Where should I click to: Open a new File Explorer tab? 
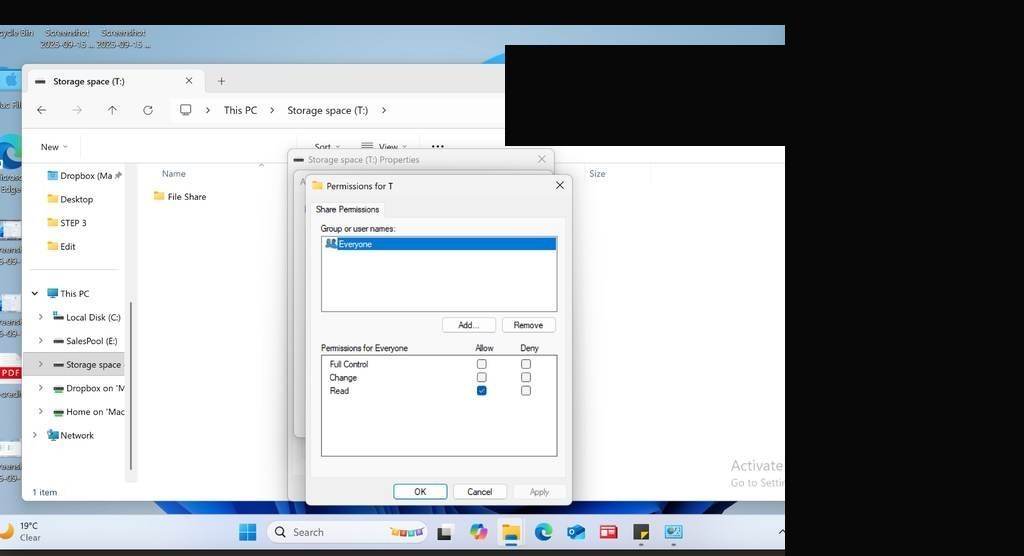[221, 81]
